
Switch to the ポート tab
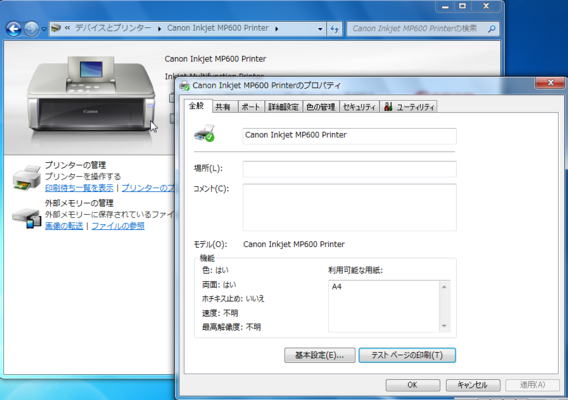(251, 107)
